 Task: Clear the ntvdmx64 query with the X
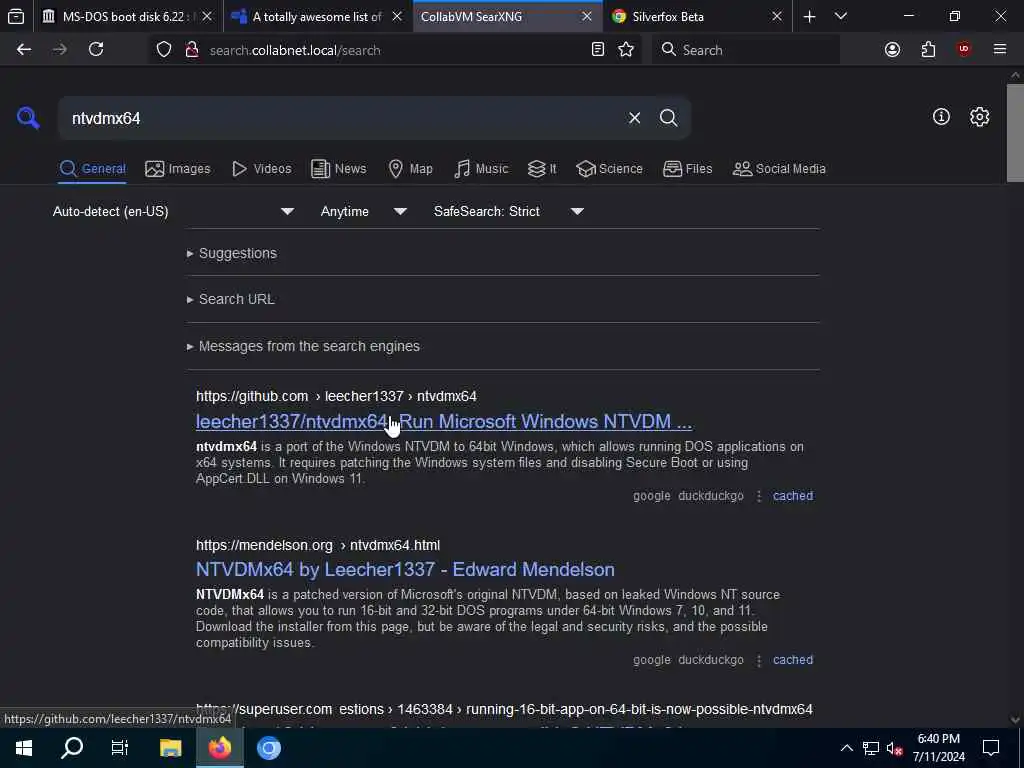click(x=634, y=118)
